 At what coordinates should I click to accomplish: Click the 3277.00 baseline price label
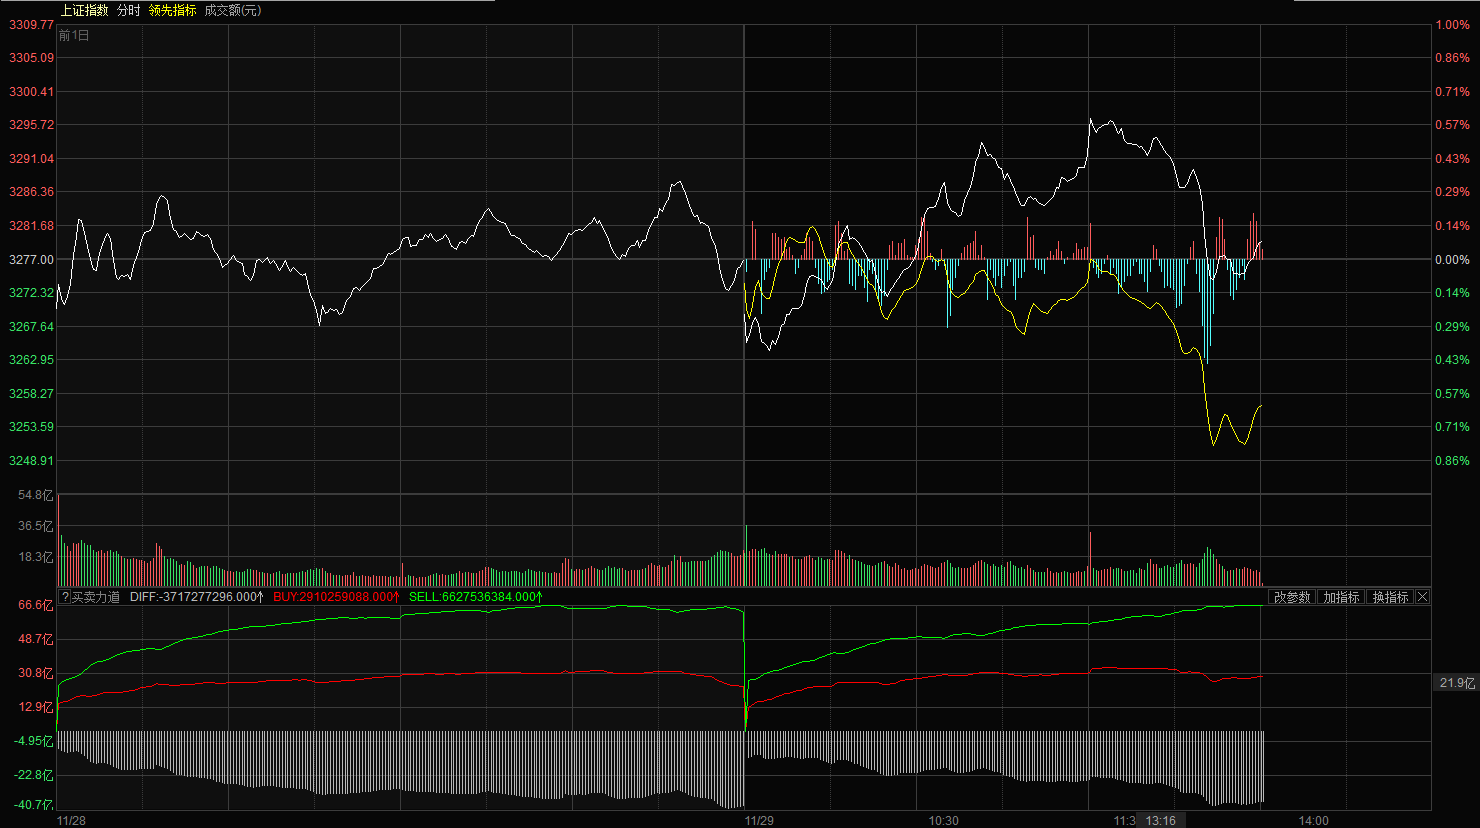point(32,259)
